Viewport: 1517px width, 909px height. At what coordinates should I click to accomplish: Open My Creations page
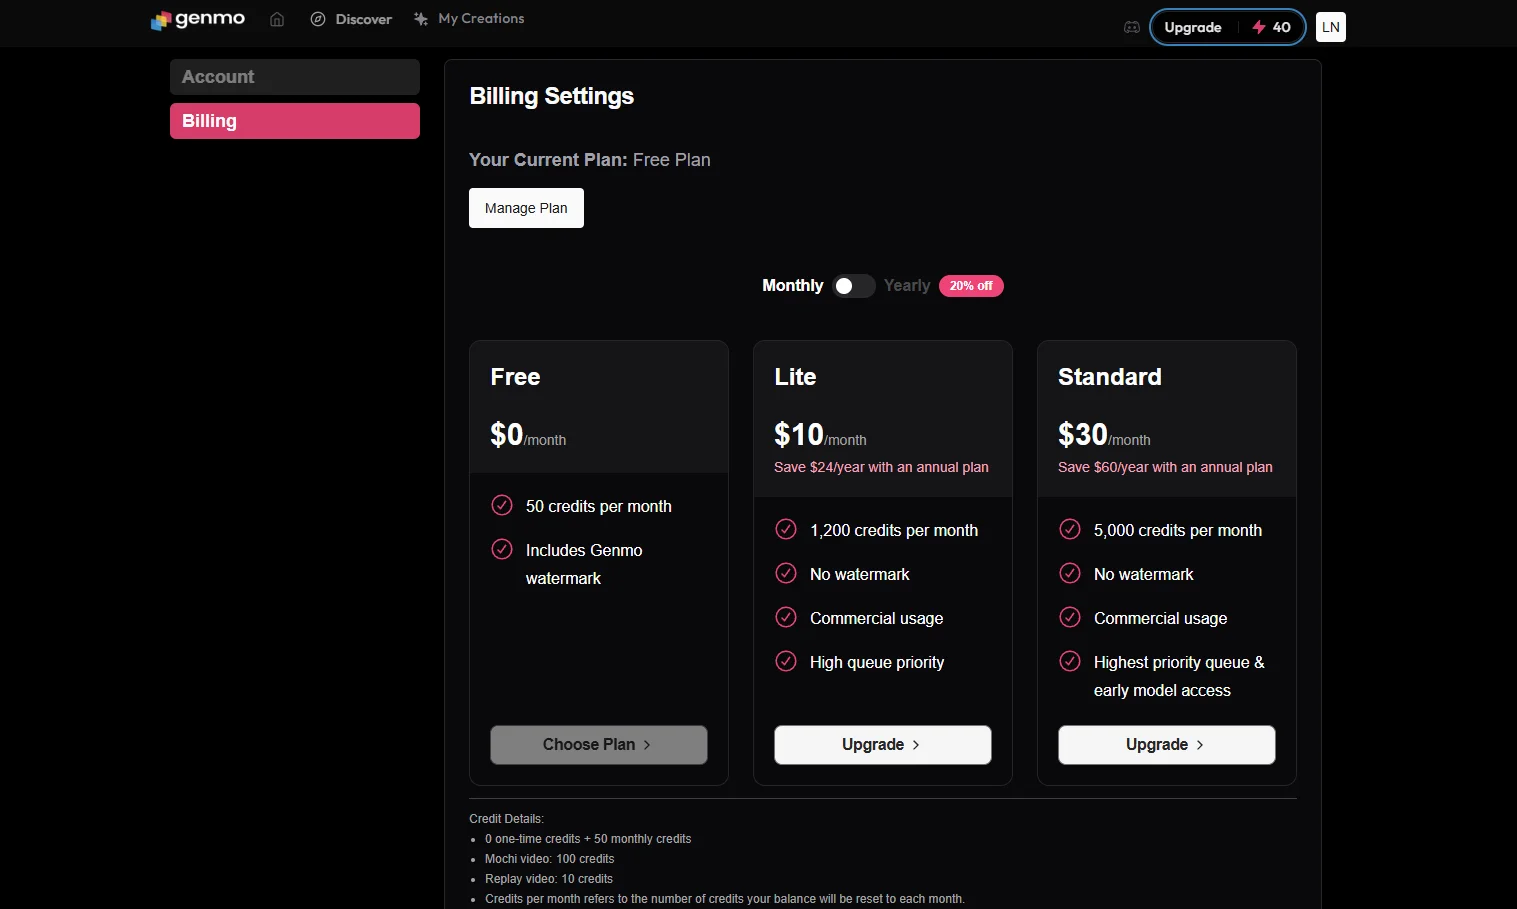pos(469,19)
